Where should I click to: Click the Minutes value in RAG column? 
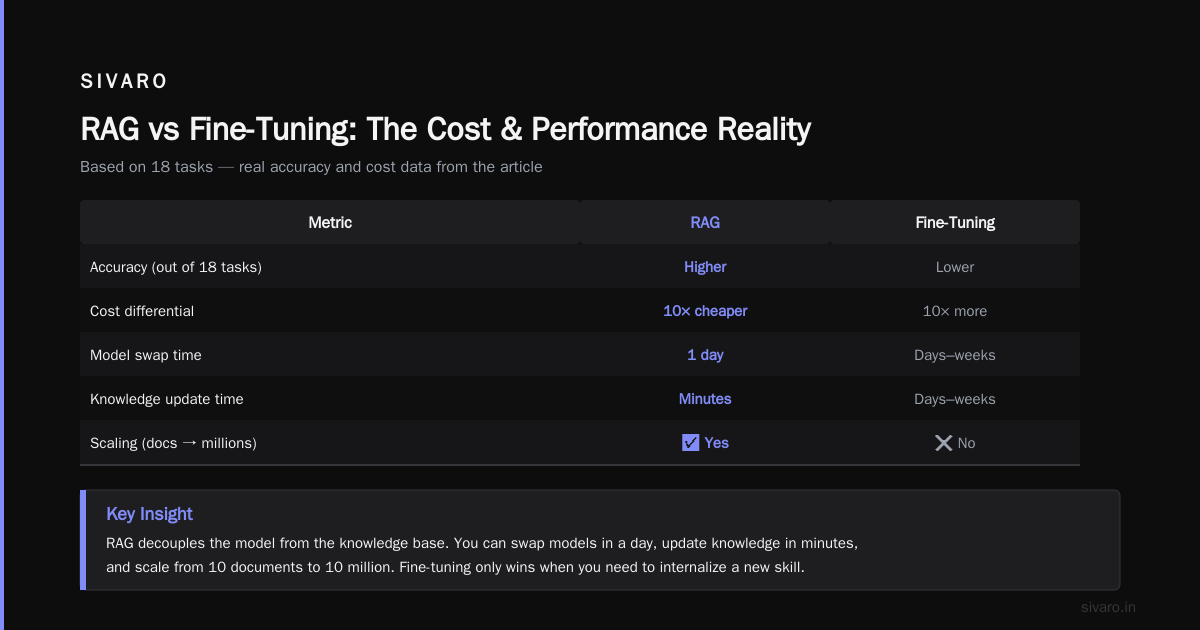(x=705, y=399)
